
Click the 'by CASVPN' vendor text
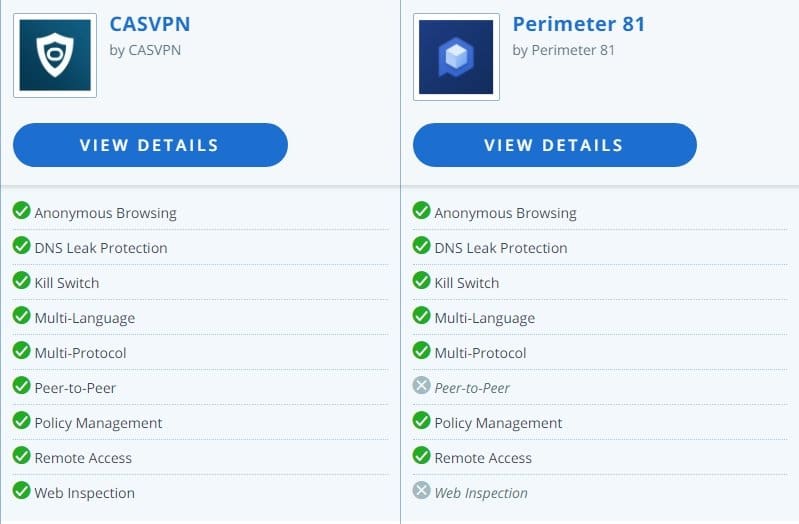tap(145, 50)
